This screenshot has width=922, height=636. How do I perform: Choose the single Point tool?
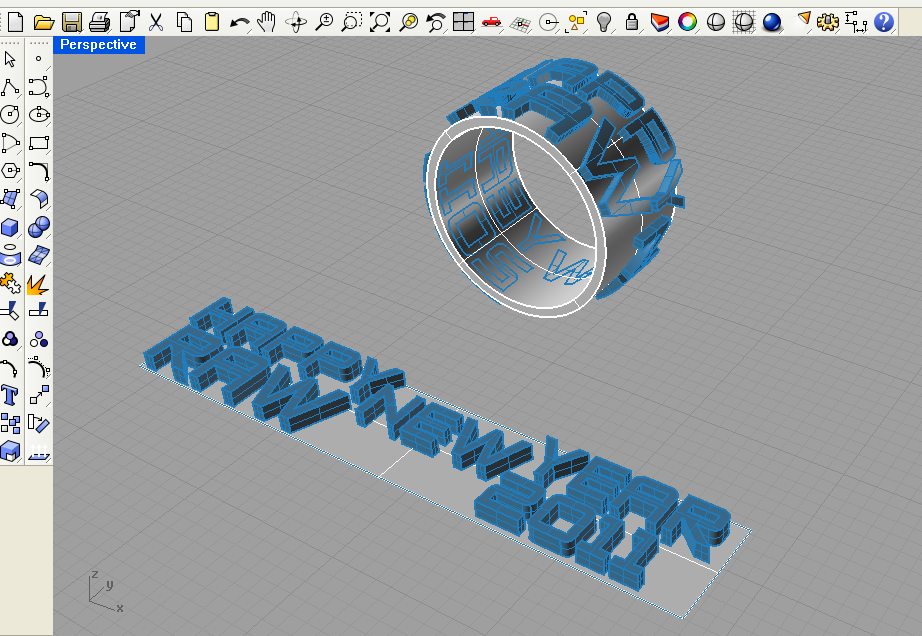pyautogui.click(x=39, y=59)
